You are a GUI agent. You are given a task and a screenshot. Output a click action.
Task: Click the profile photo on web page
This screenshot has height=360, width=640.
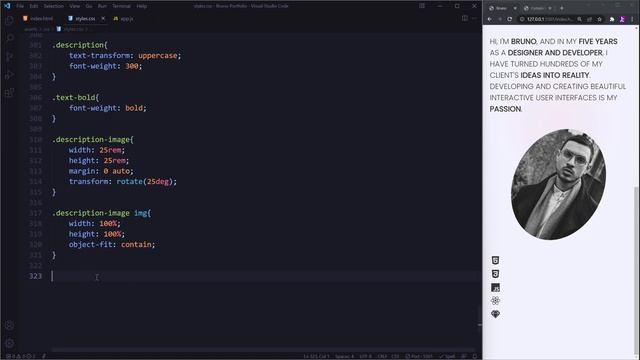pos(558,184)
